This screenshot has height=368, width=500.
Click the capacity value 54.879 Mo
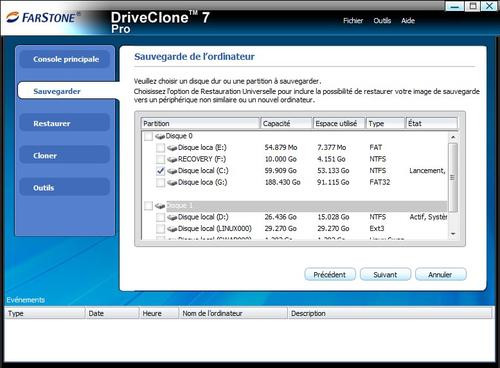pyautogui.click(x=281, y=148)
